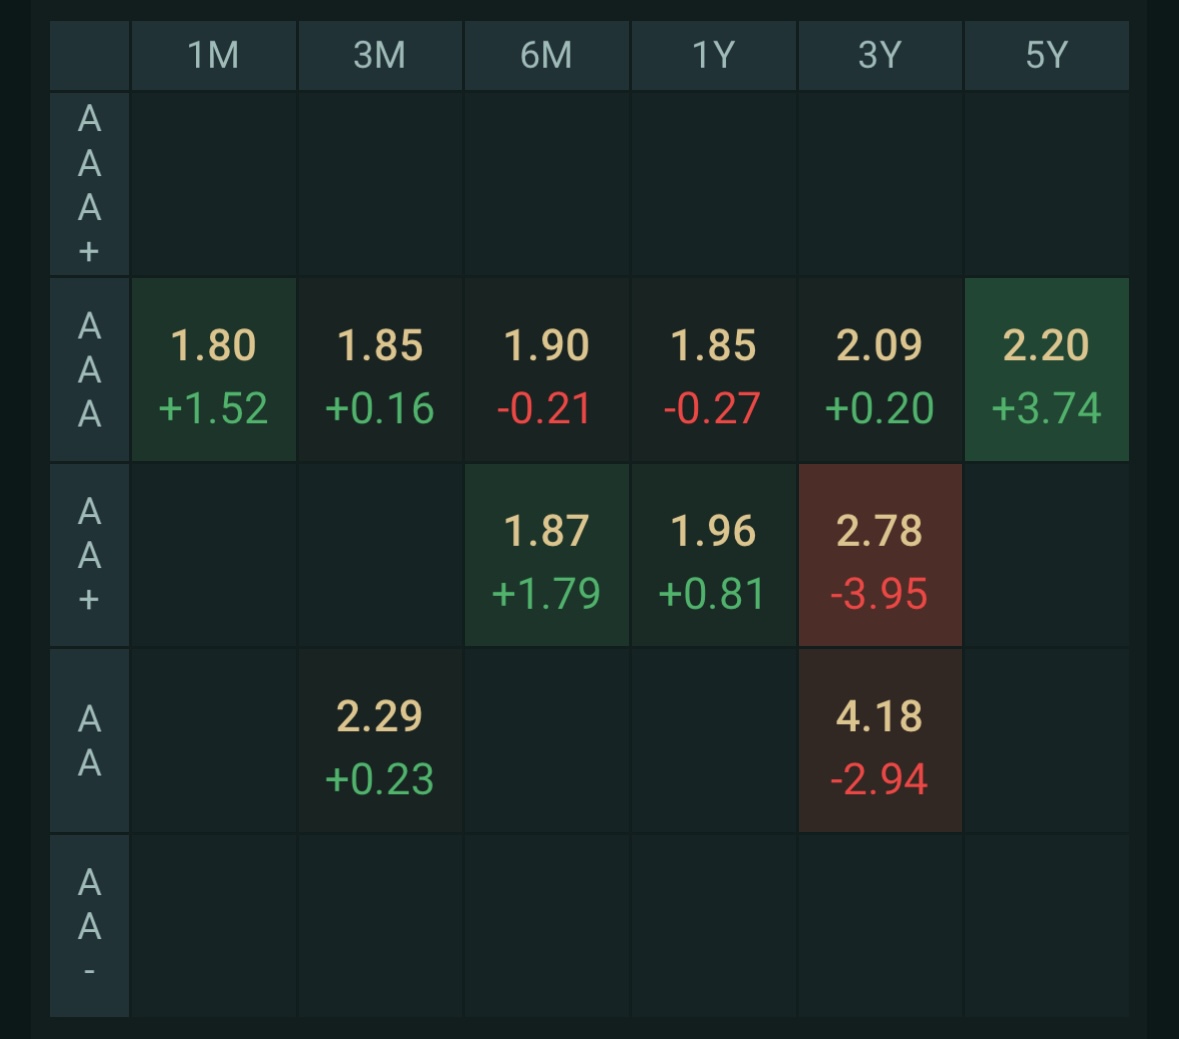Select the AA 3Y cell showing 4.18
This screenshot has width=1179, height=1039.
click(x=880, y=741)
